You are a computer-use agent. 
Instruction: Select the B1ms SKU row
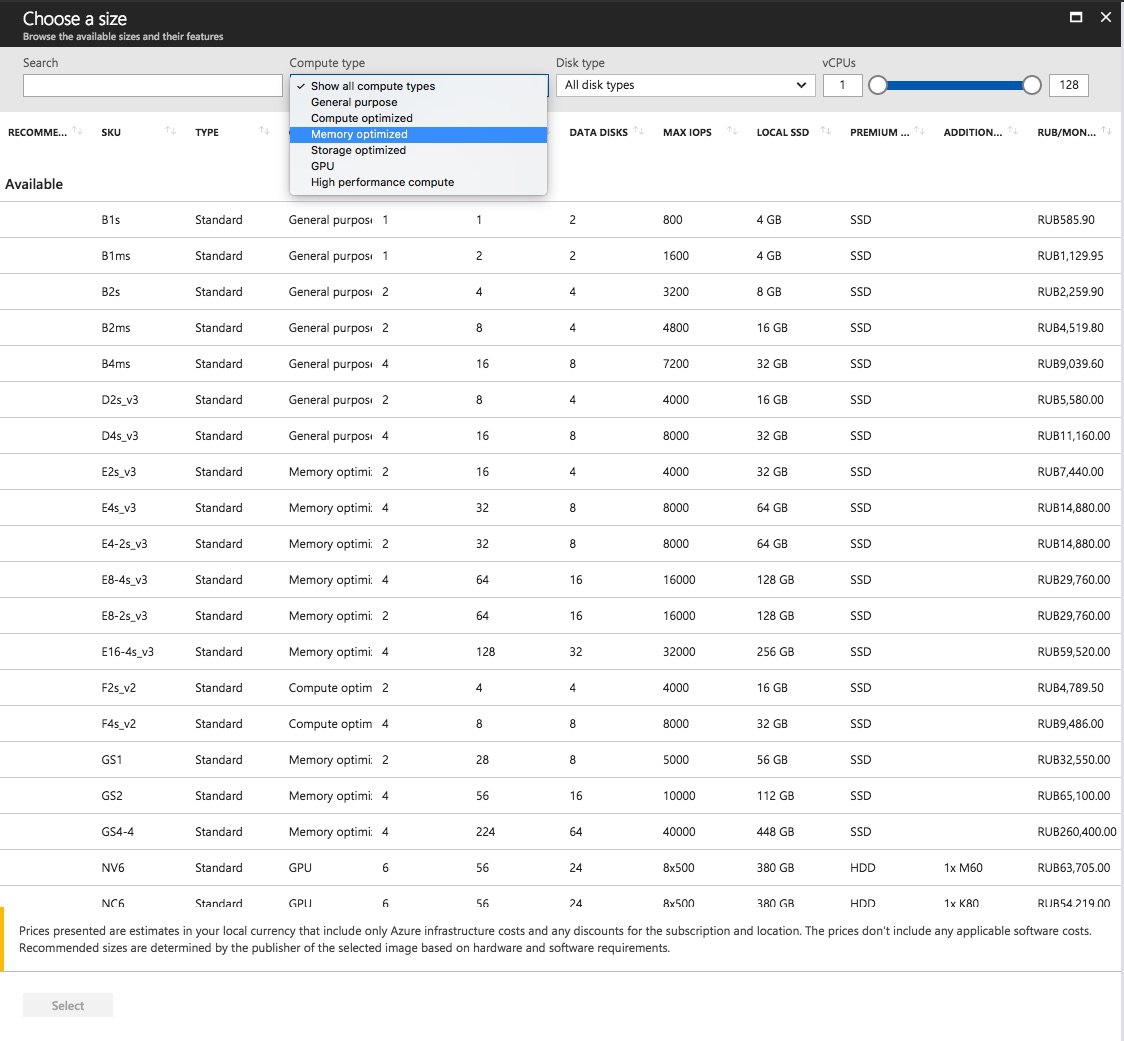point(562,255)
